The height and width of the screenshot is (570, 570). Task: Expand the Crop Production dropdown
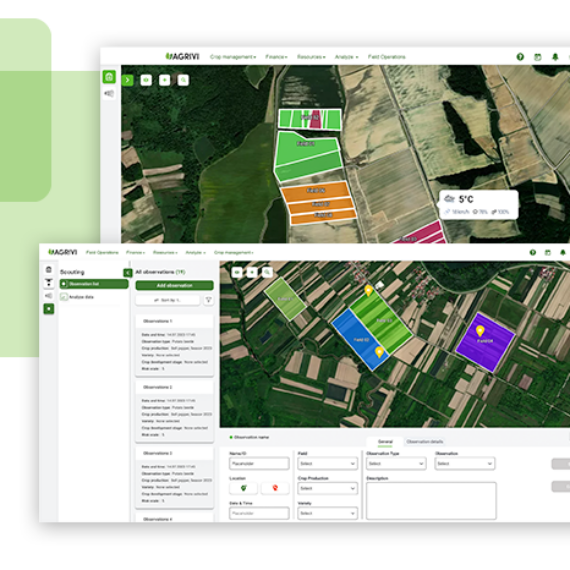pyautogui.click(x=328, y=488)
